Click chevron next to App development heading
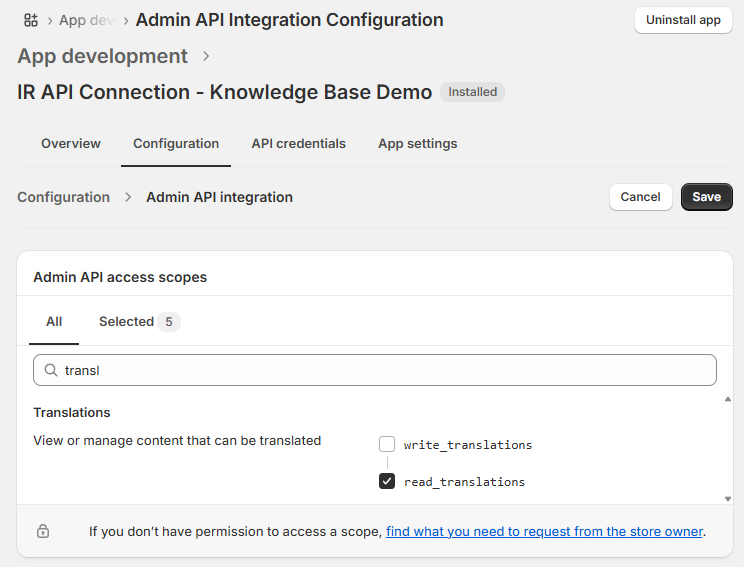This screenshot has height=567, width=744. pos(207,57)
